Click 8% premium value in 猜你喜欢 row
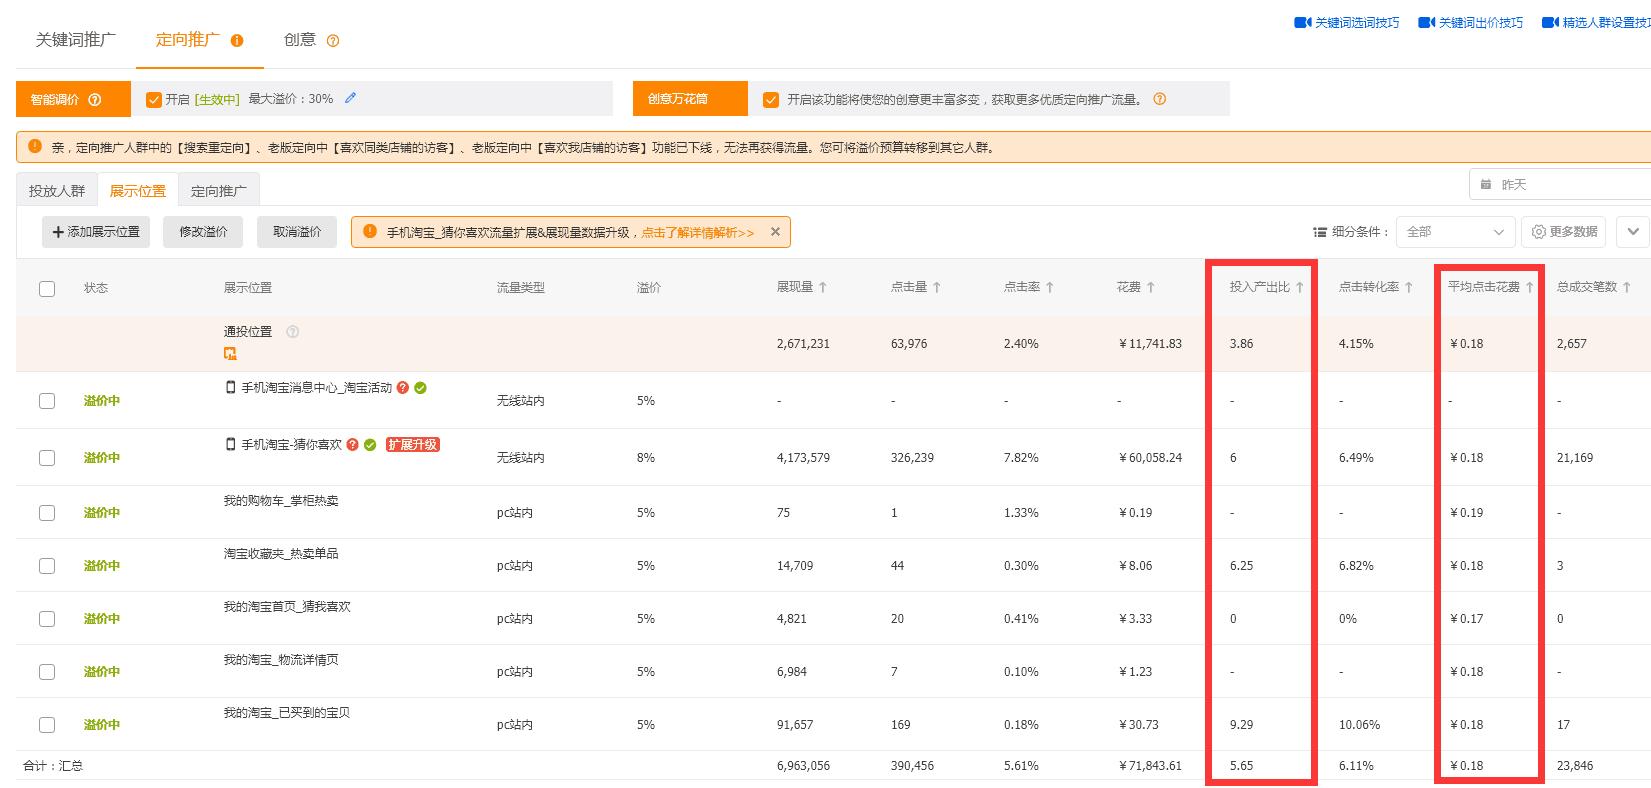 tap(646, 458)
